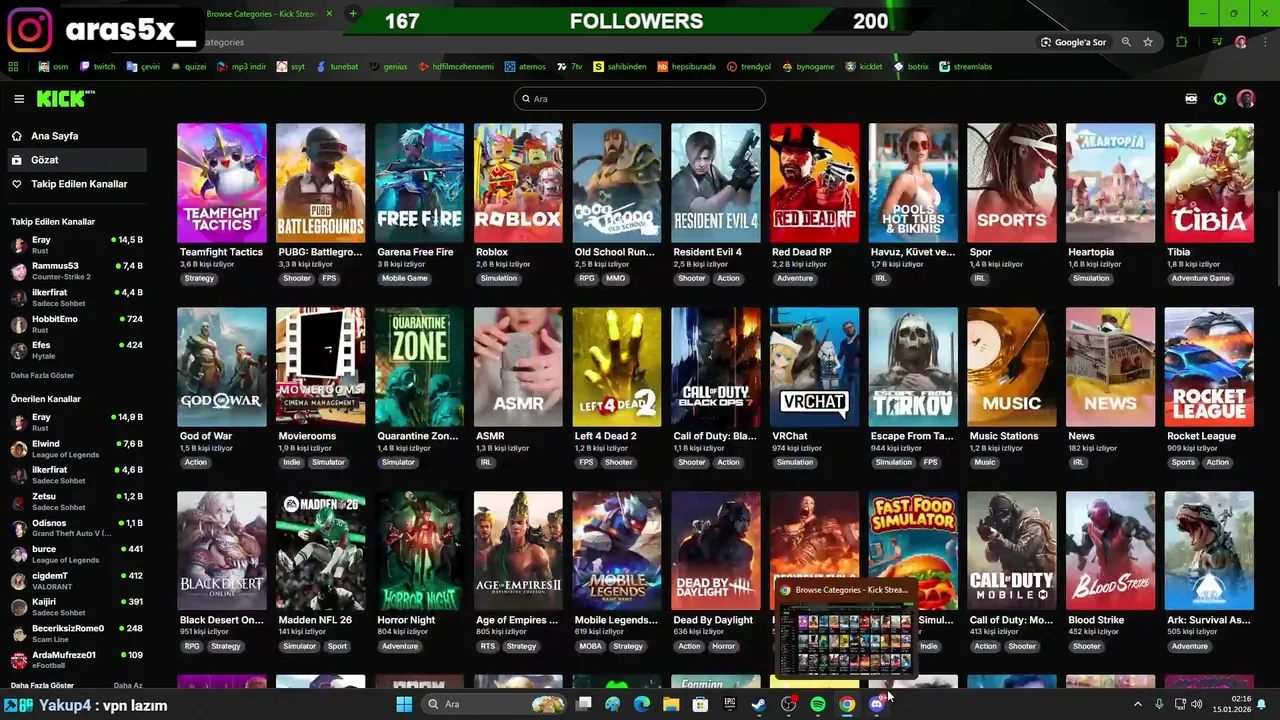Open Rammus53 channel in followed list

[x=77, y=271]
